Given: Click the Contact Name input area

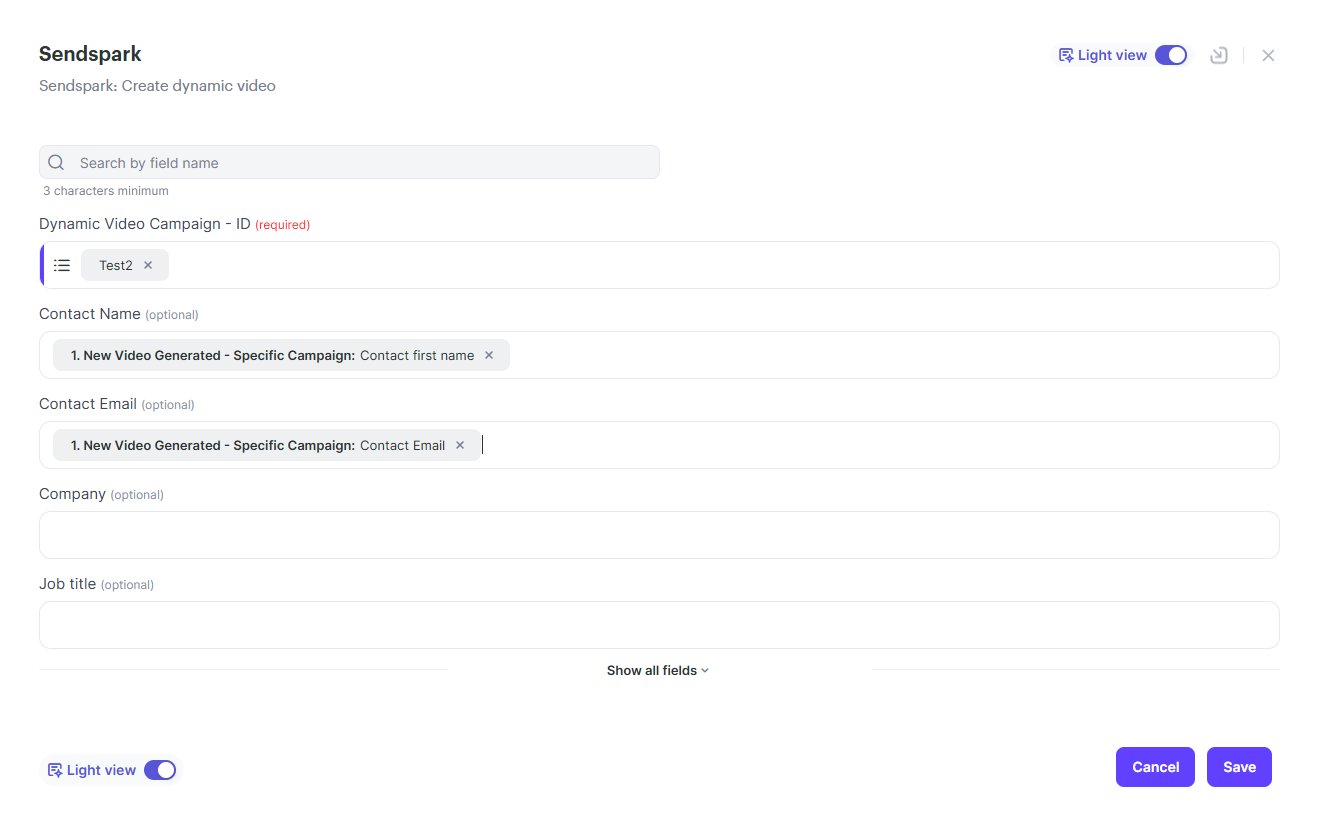Looking at the screenshot, I should click(x=659, y=355).
